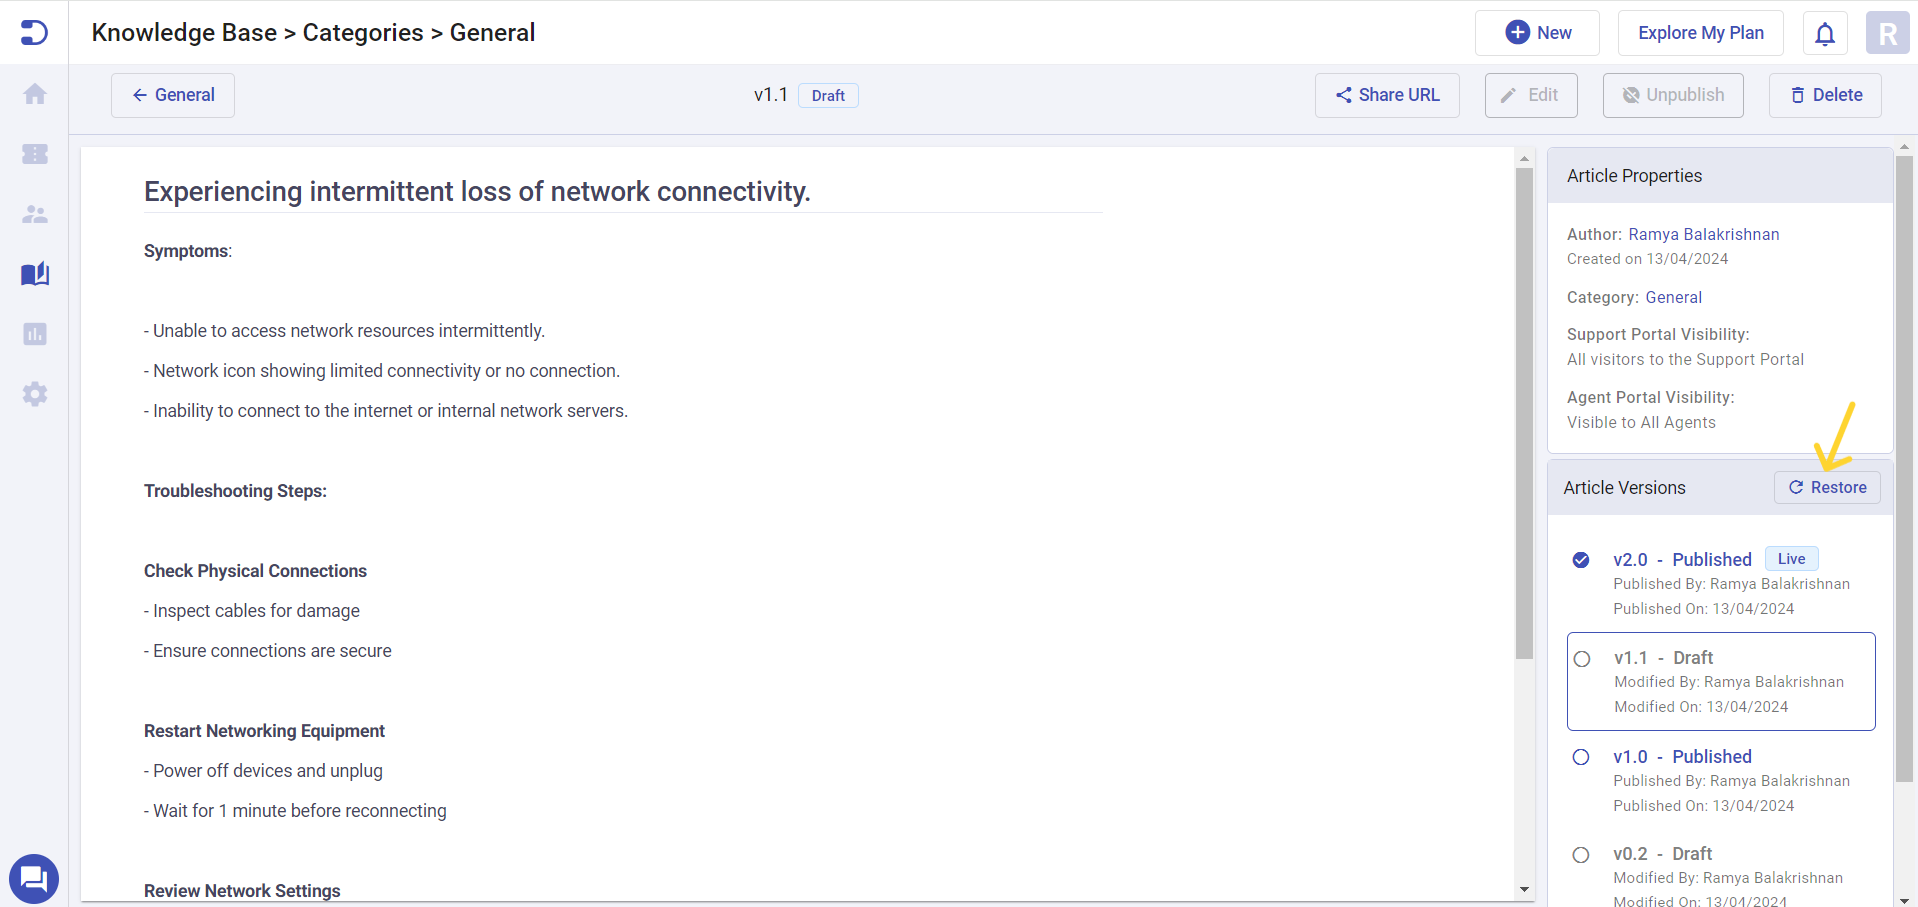This screenshot has width=1918, height=907.
Task: Click the Restore version button
Action: click(x=1827, y=488)
